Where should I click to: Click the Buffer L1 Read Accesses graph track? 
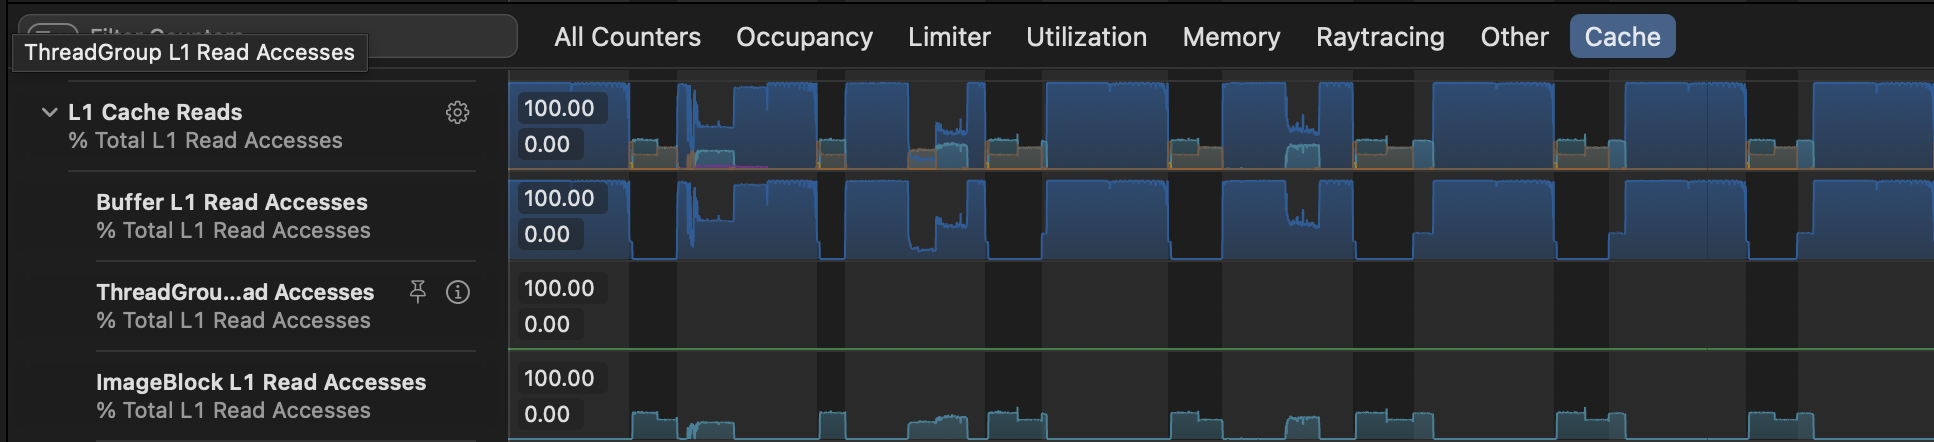coord(1220,218)
